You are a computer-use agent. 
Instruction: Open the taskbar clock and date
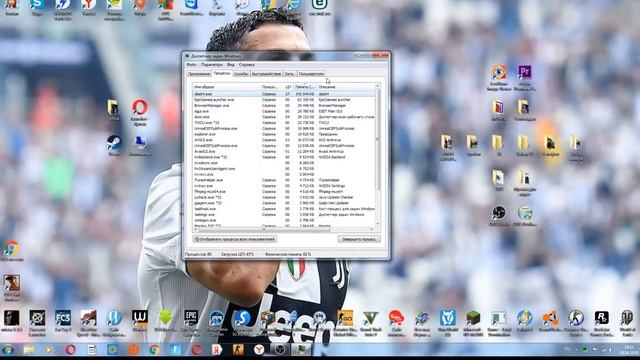click(630, 350)
